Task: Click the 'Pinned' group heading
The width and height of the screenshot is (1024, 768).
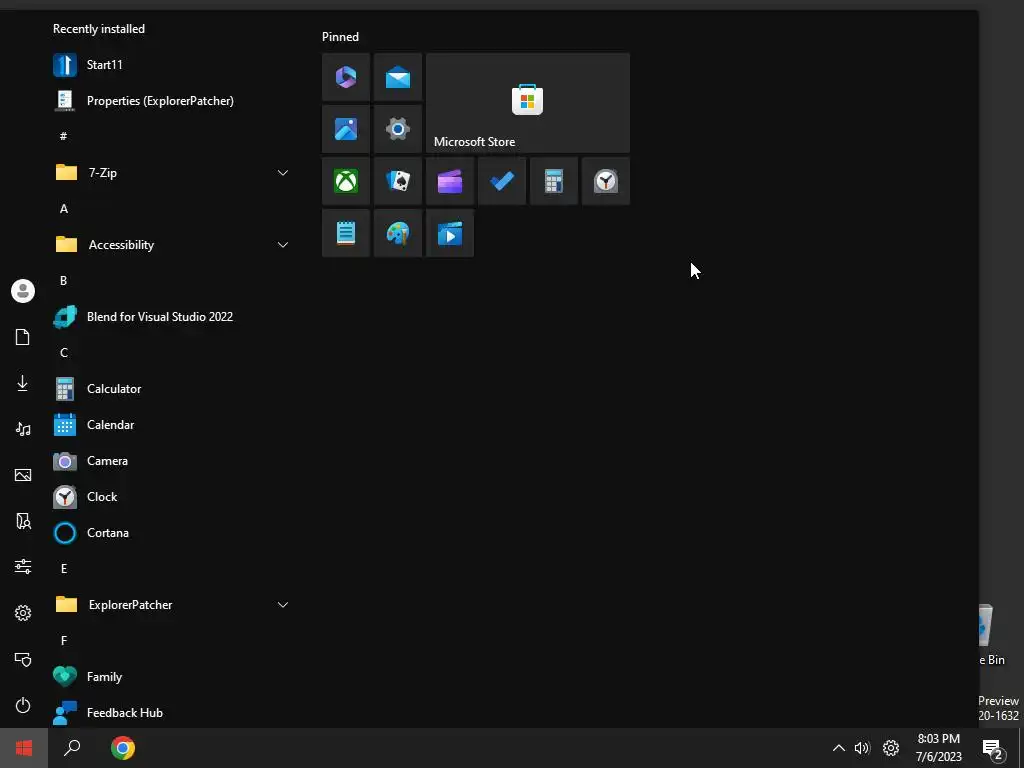Action: pos(340,37)
